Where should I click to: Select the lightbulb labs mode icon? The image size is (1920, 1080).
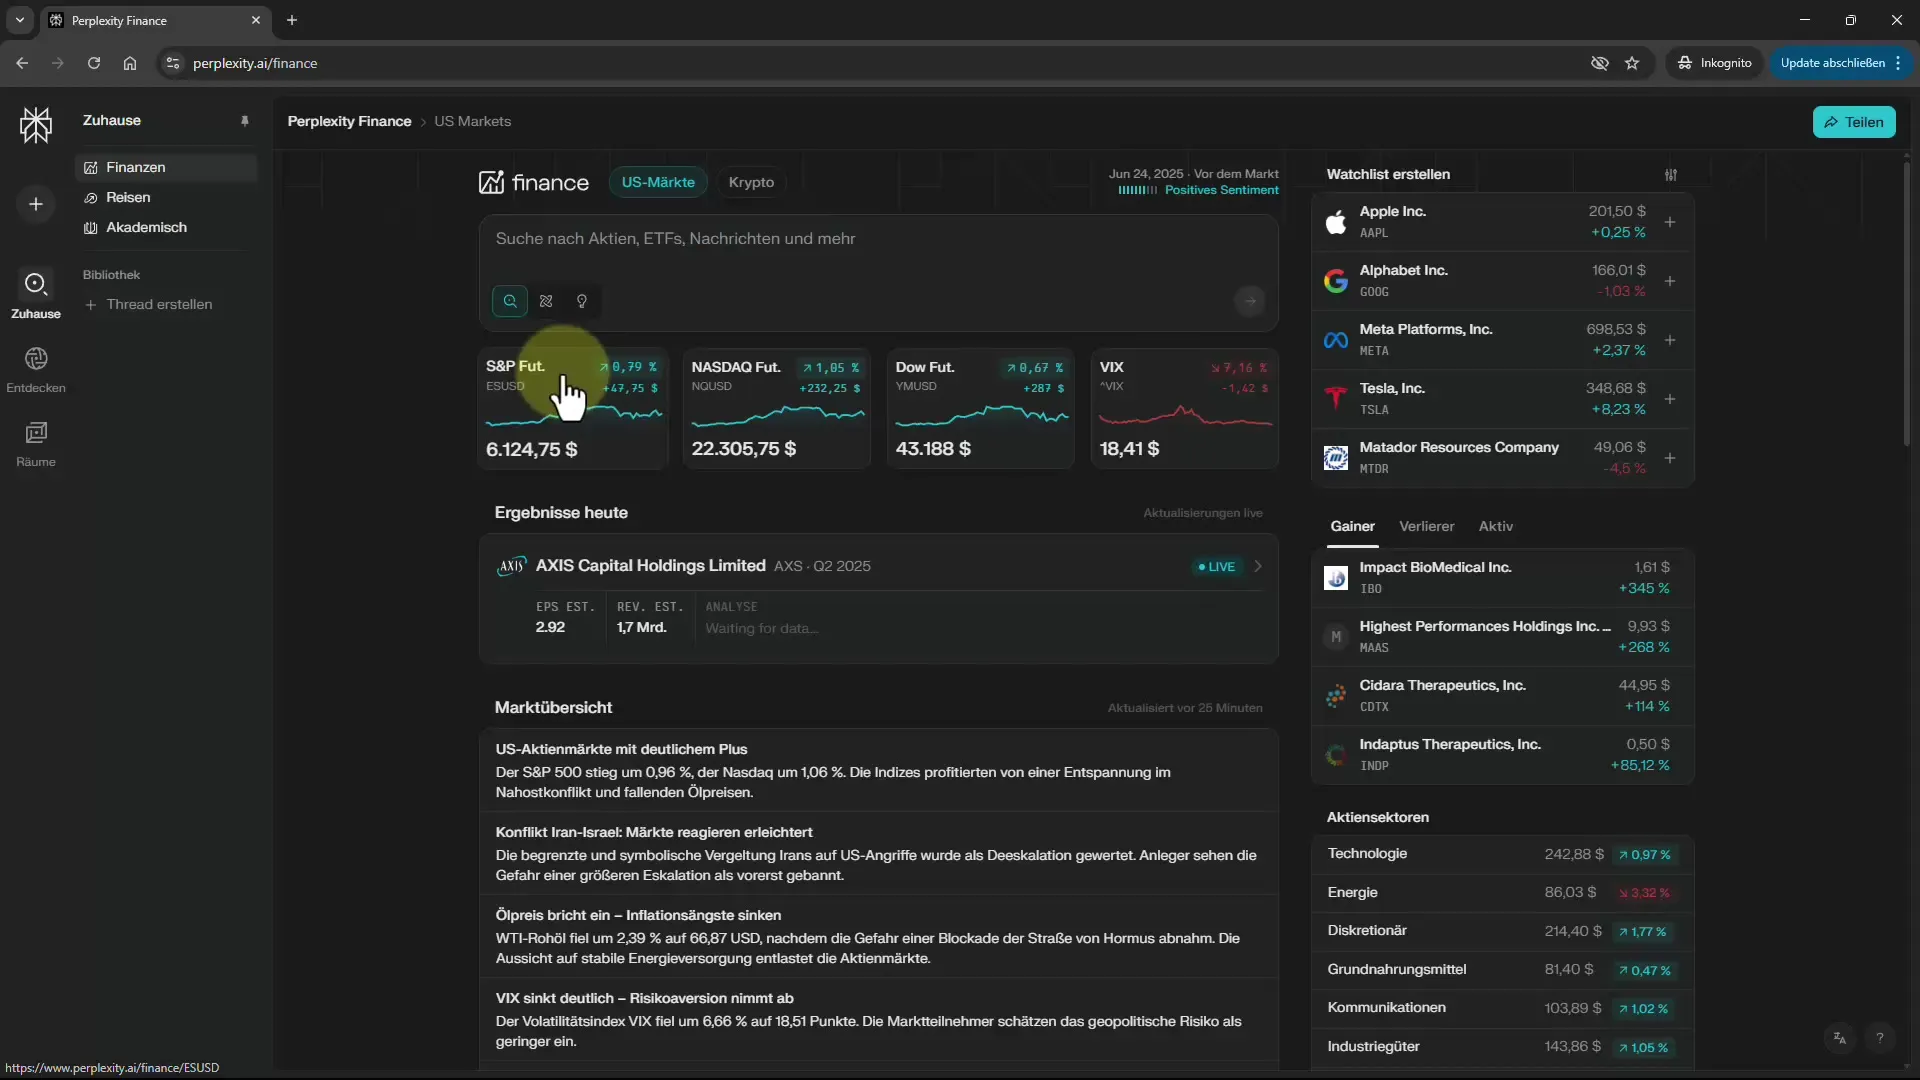582,301
